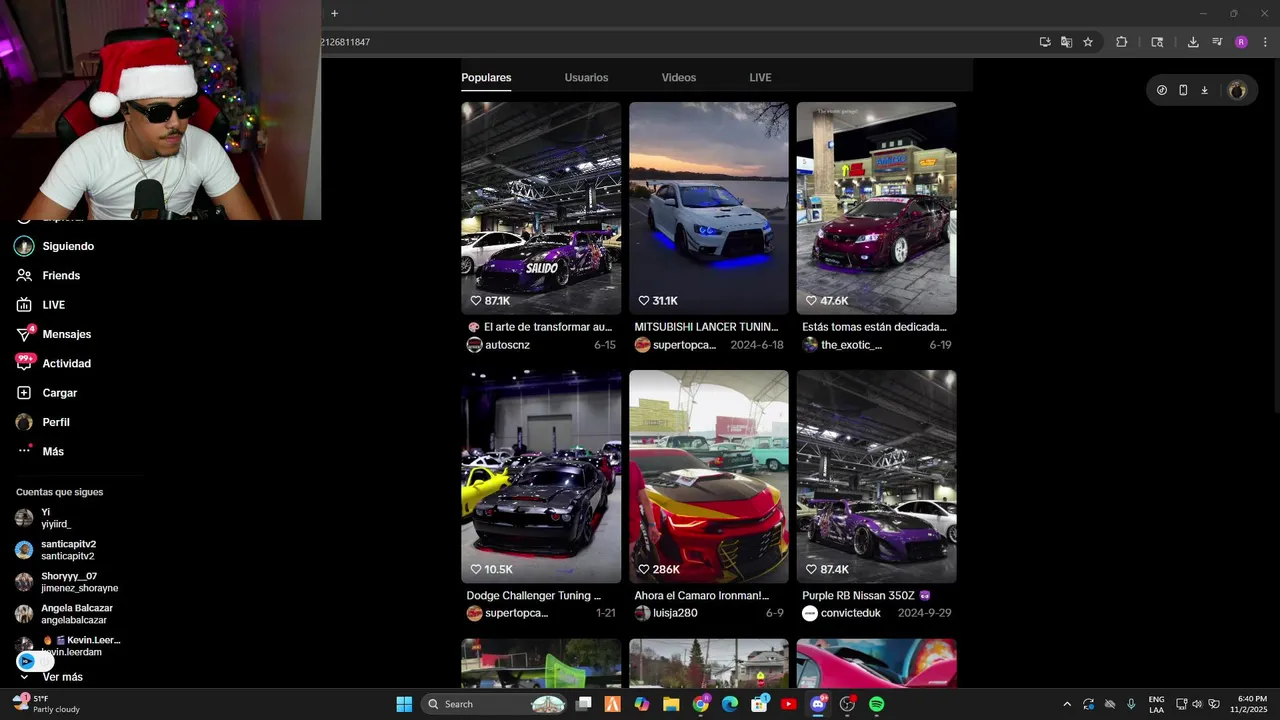Open Actividad notifications
1280x720 pixels.
pyautogui.click(x=53, y=363)
